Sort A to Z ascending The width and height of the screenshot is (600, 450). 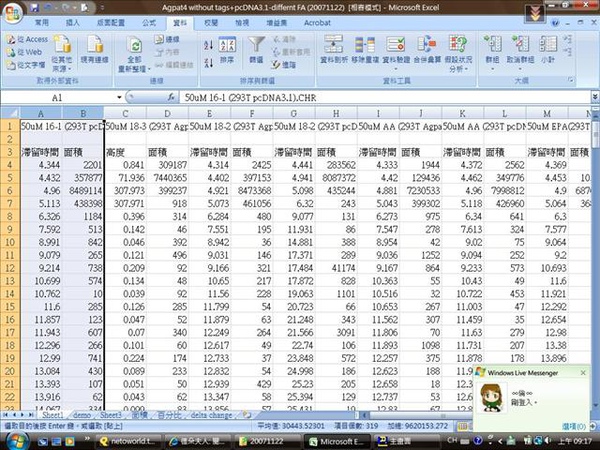point(209,46)
